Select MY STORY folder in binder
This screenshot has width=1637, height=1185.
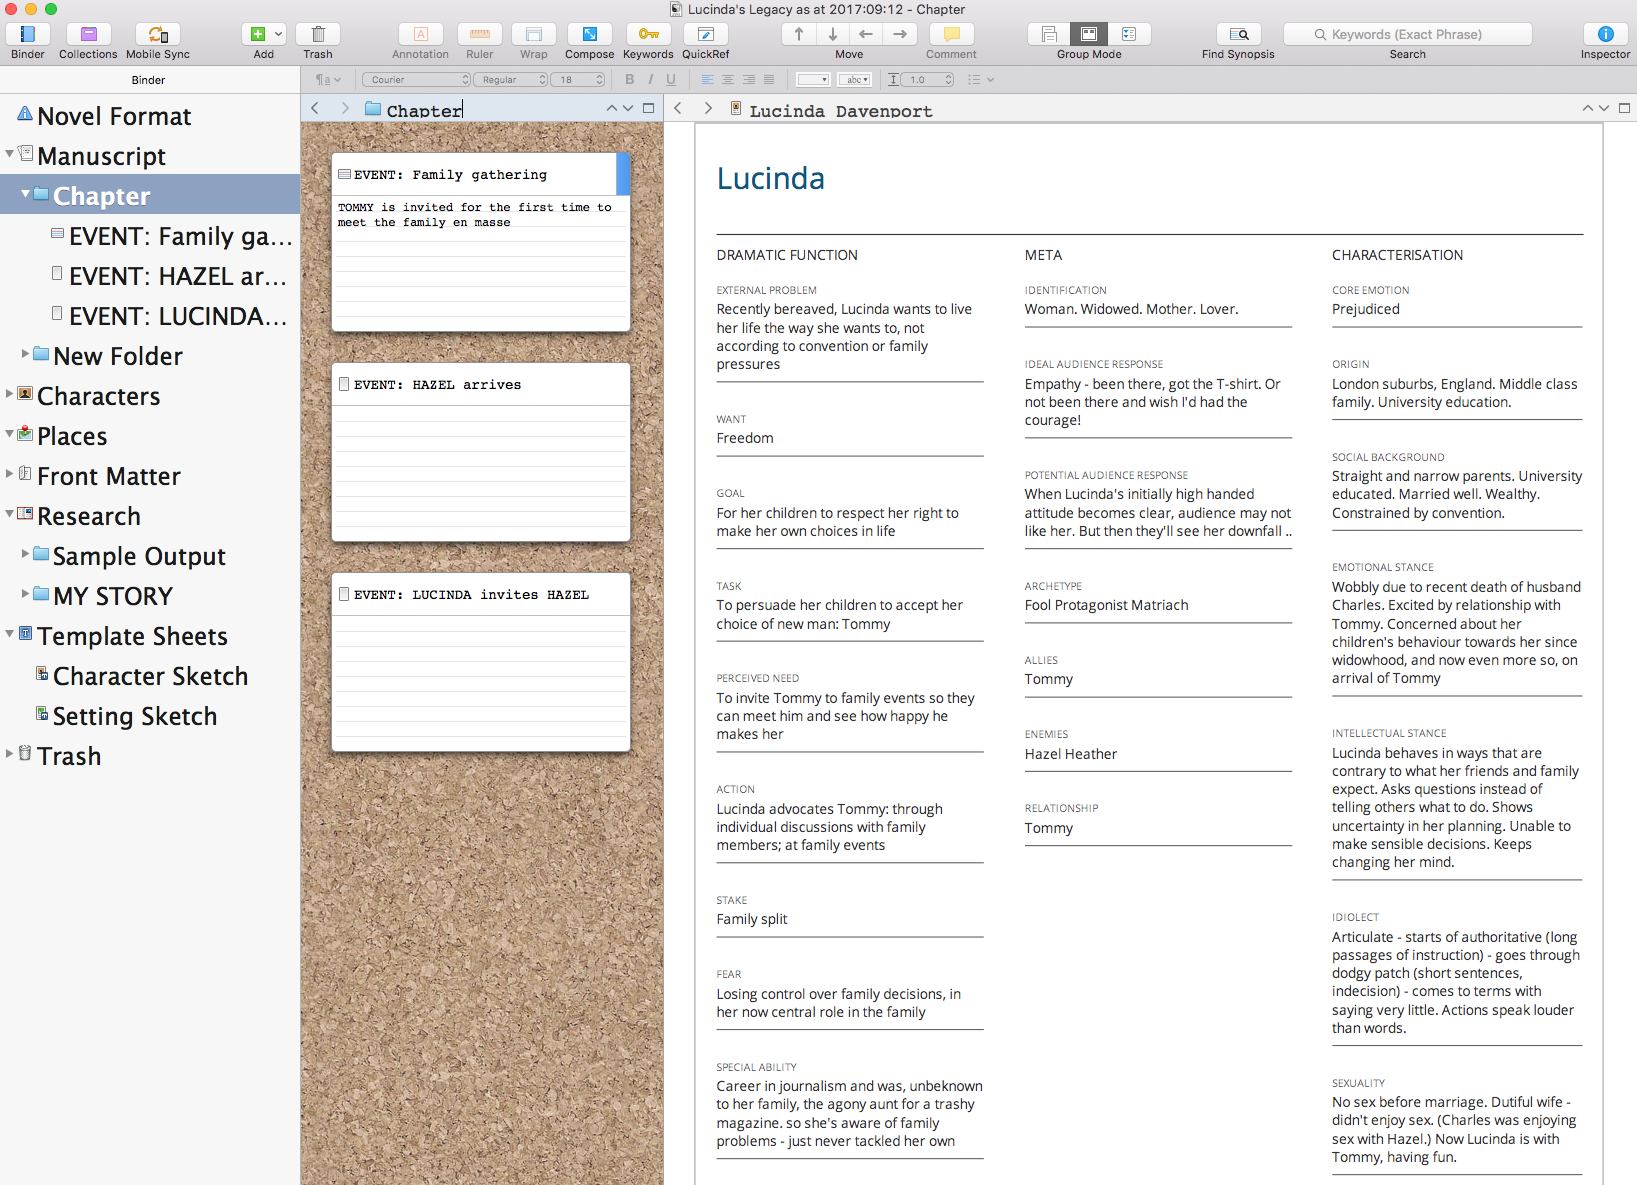(112, 596)
